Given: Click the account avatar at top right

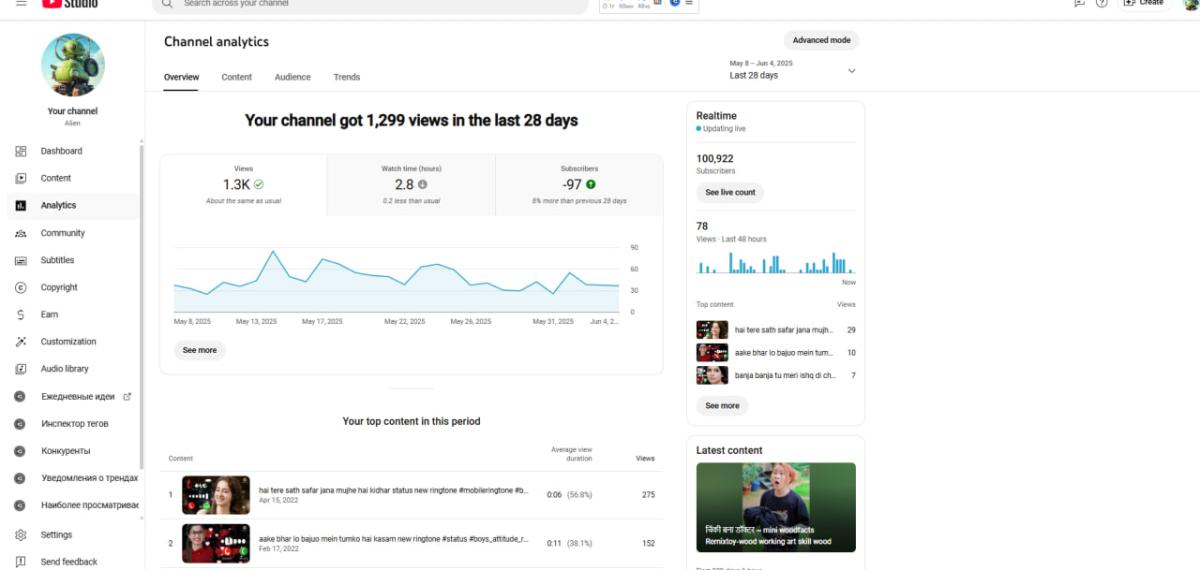Looking at the screenshot, I should pos(1190,3).
